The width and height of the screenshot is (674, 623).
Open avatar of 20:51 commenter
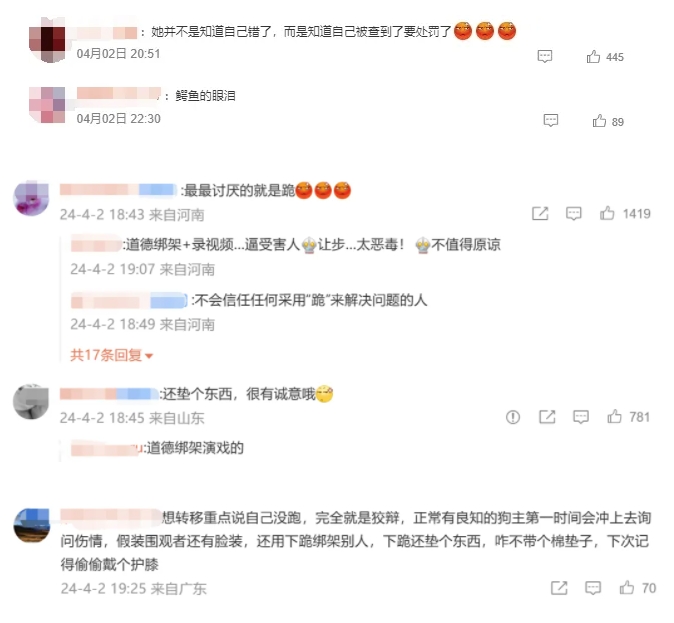pyautogui.click(x=47, y=42)
